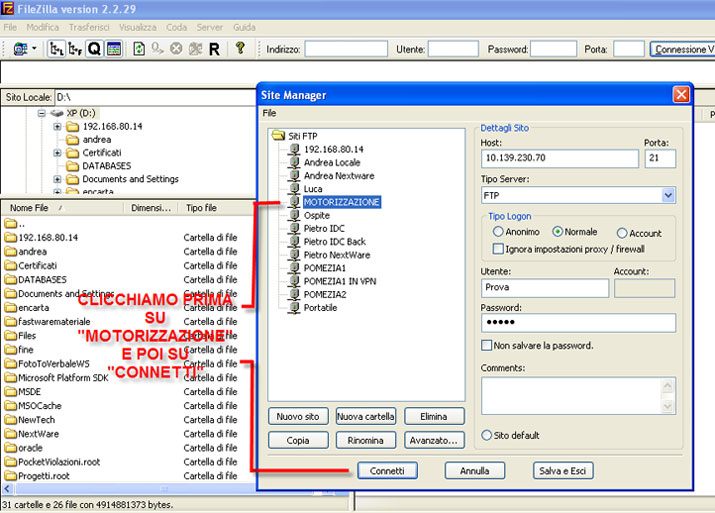Expand the Certificati folder in local tree
Screen dimensions: 715x513
57,153
